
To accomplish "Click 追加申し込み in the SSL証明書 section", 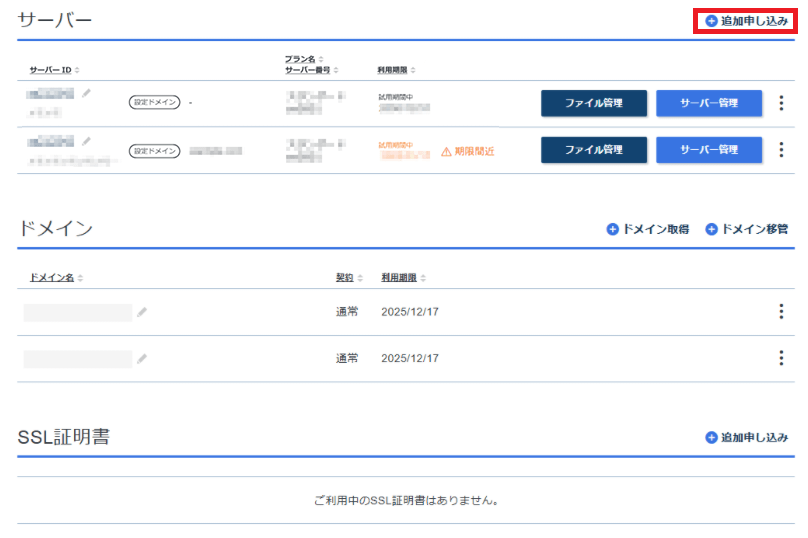I will [x=746, y=438].
